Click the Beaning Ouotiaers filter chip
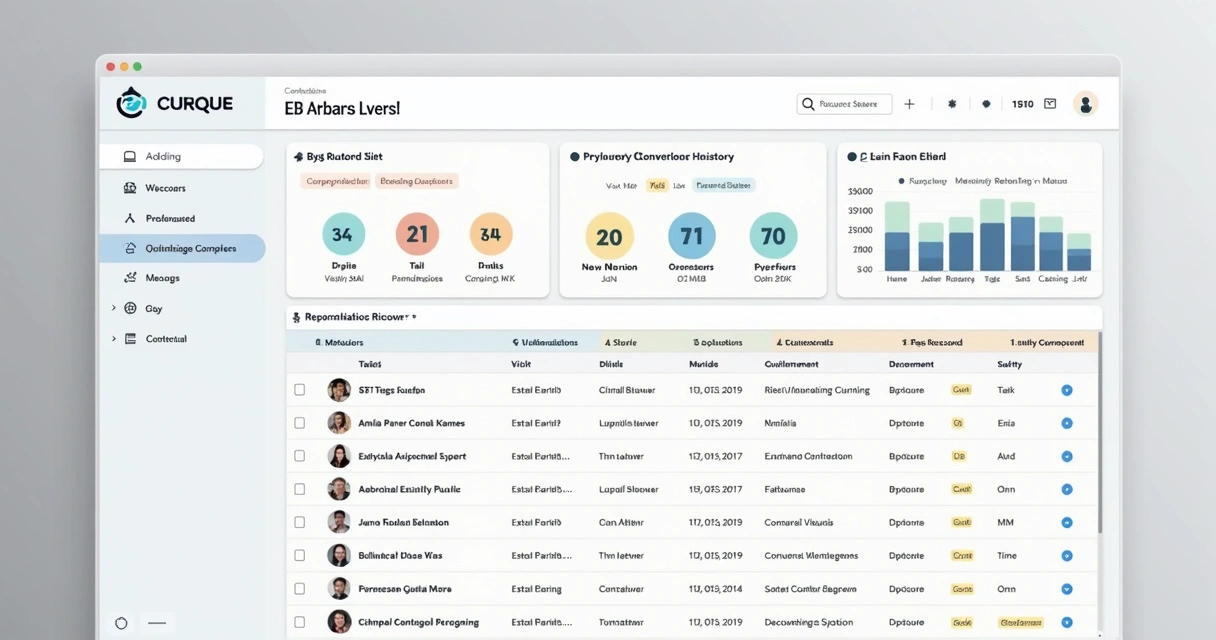Image resolution: width=1216 pixels, height=640 pixels. (417, 181)
